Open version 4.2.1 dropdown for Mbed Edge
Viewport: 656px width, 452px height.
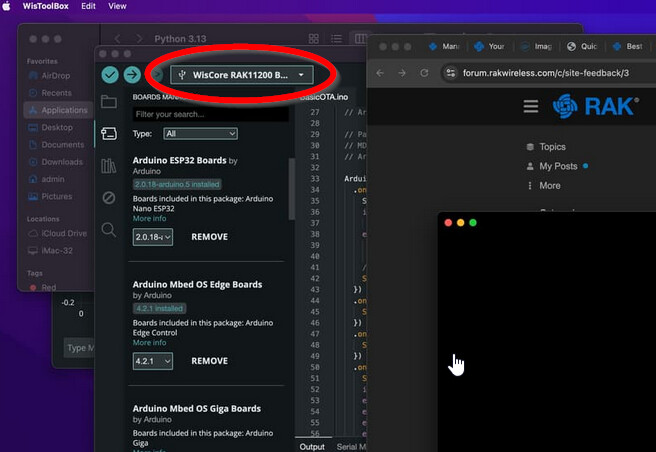153,361
